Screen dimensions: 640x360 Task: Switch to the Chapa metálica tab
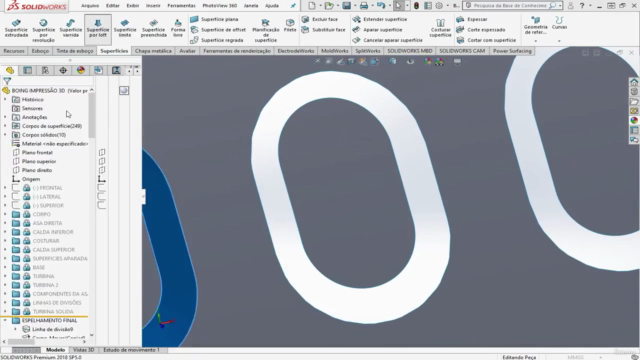153,51
